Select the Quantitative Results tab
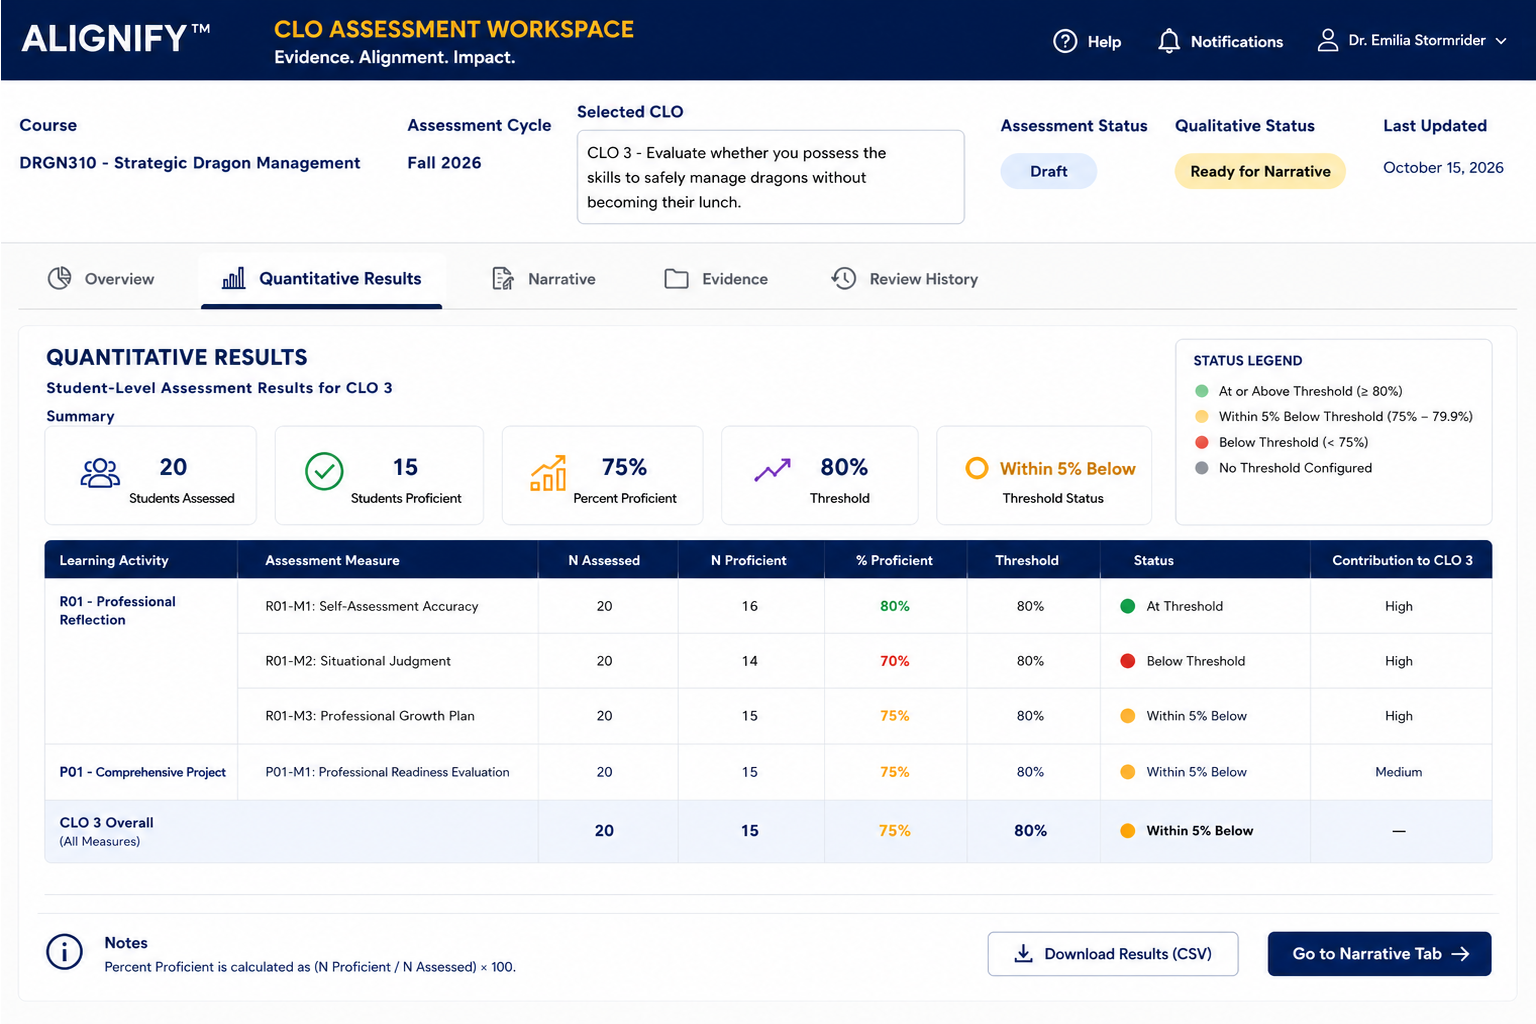The width and height of the screenshot is (1536, 1024). click(321, 279)
